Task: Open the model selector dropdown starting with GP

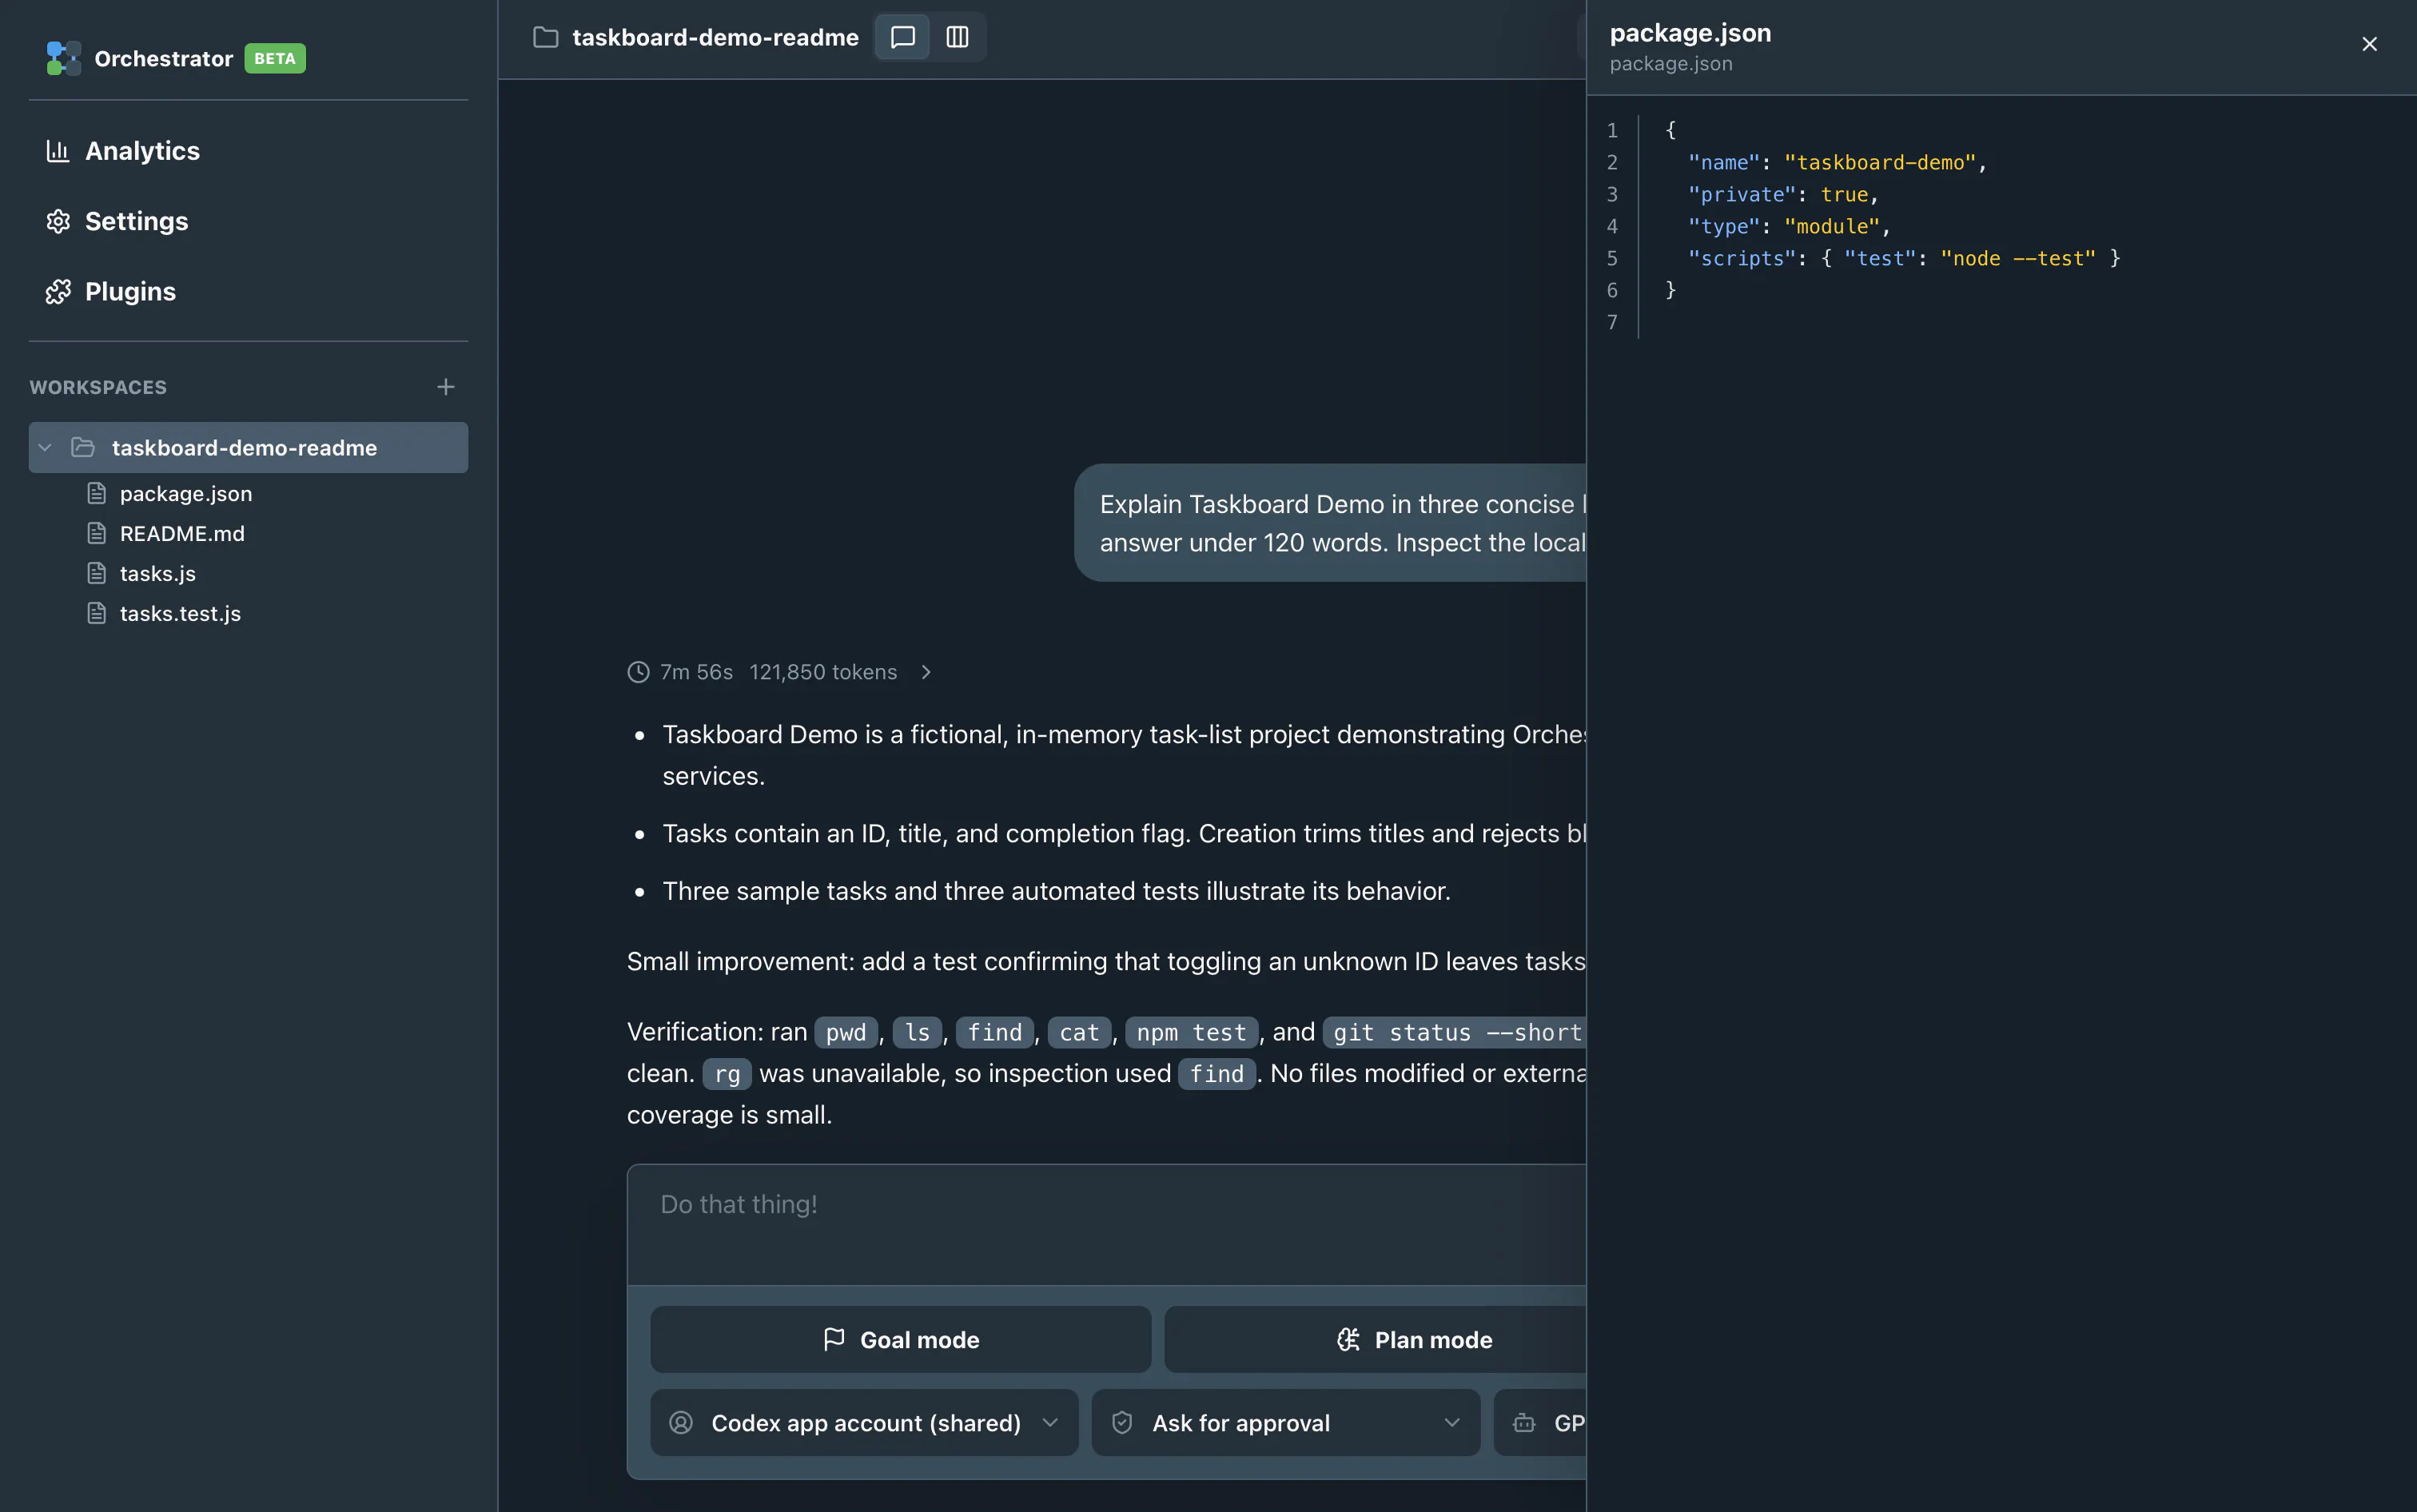Action: (1540, 1423)
